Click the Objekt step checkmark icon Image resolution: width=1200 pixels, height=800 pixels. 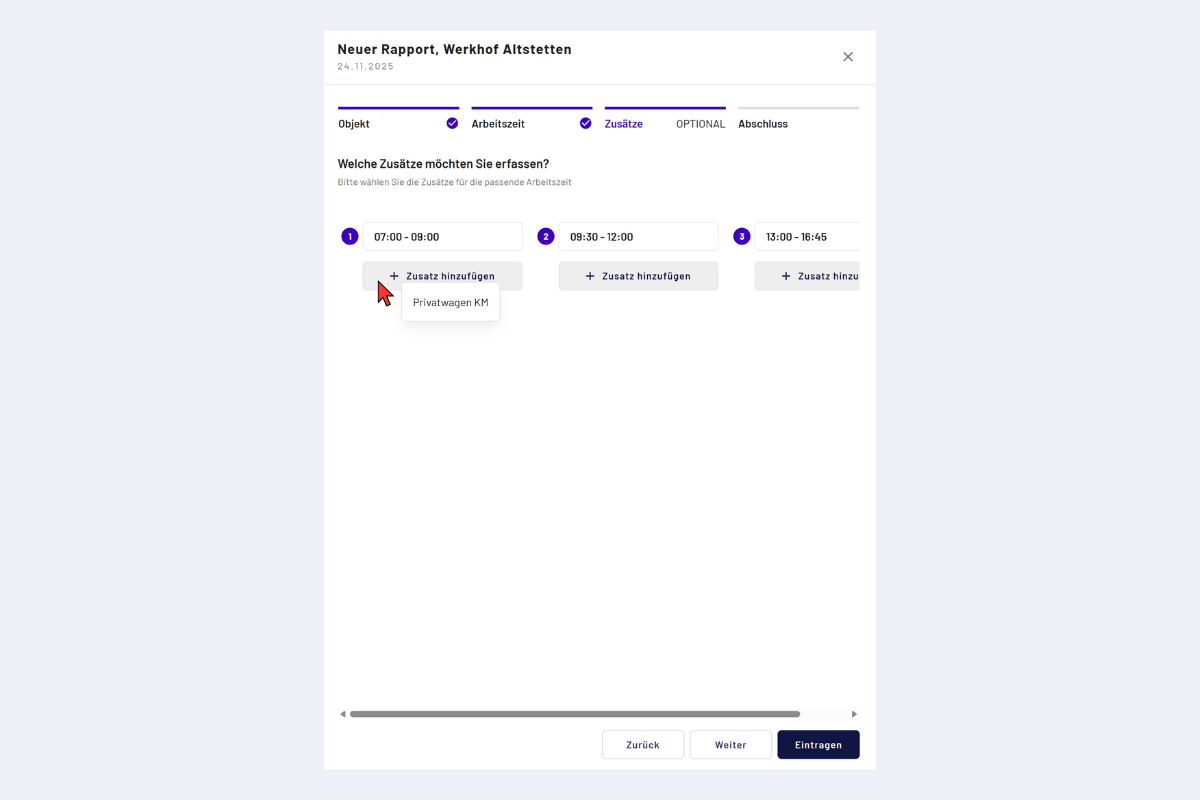click(x=452, y=124)
